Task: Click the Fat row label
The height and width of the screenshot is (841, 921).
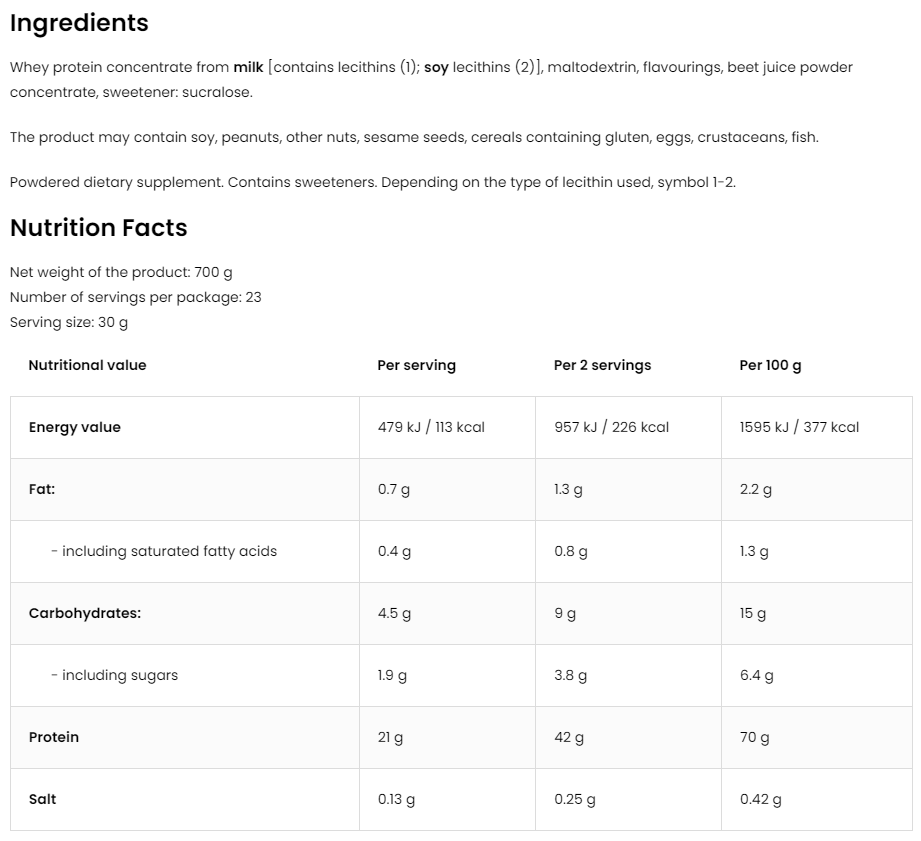Action: coord(42,489)
